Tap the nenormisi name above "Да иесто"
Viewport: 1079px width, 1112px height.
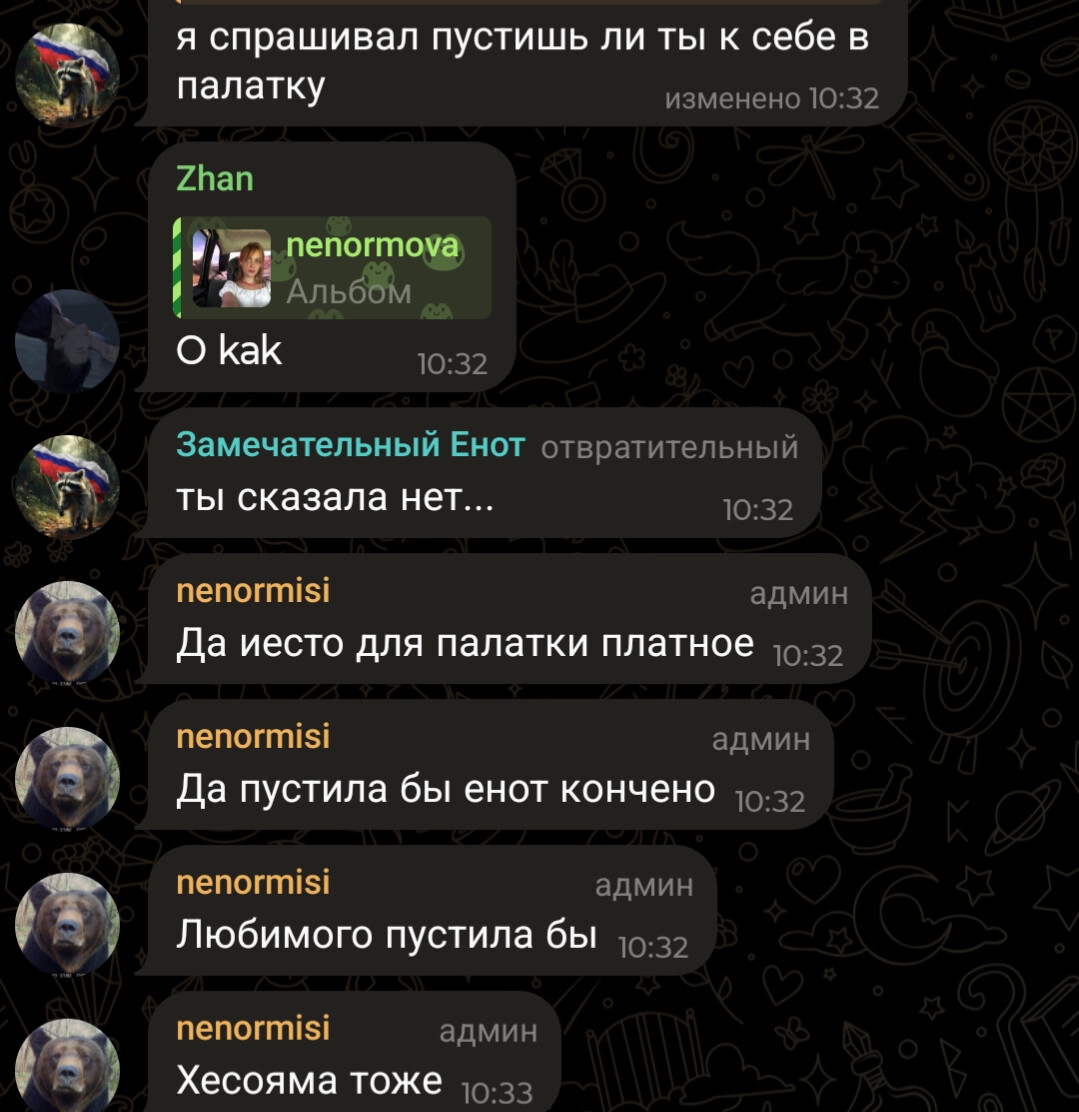253,591
